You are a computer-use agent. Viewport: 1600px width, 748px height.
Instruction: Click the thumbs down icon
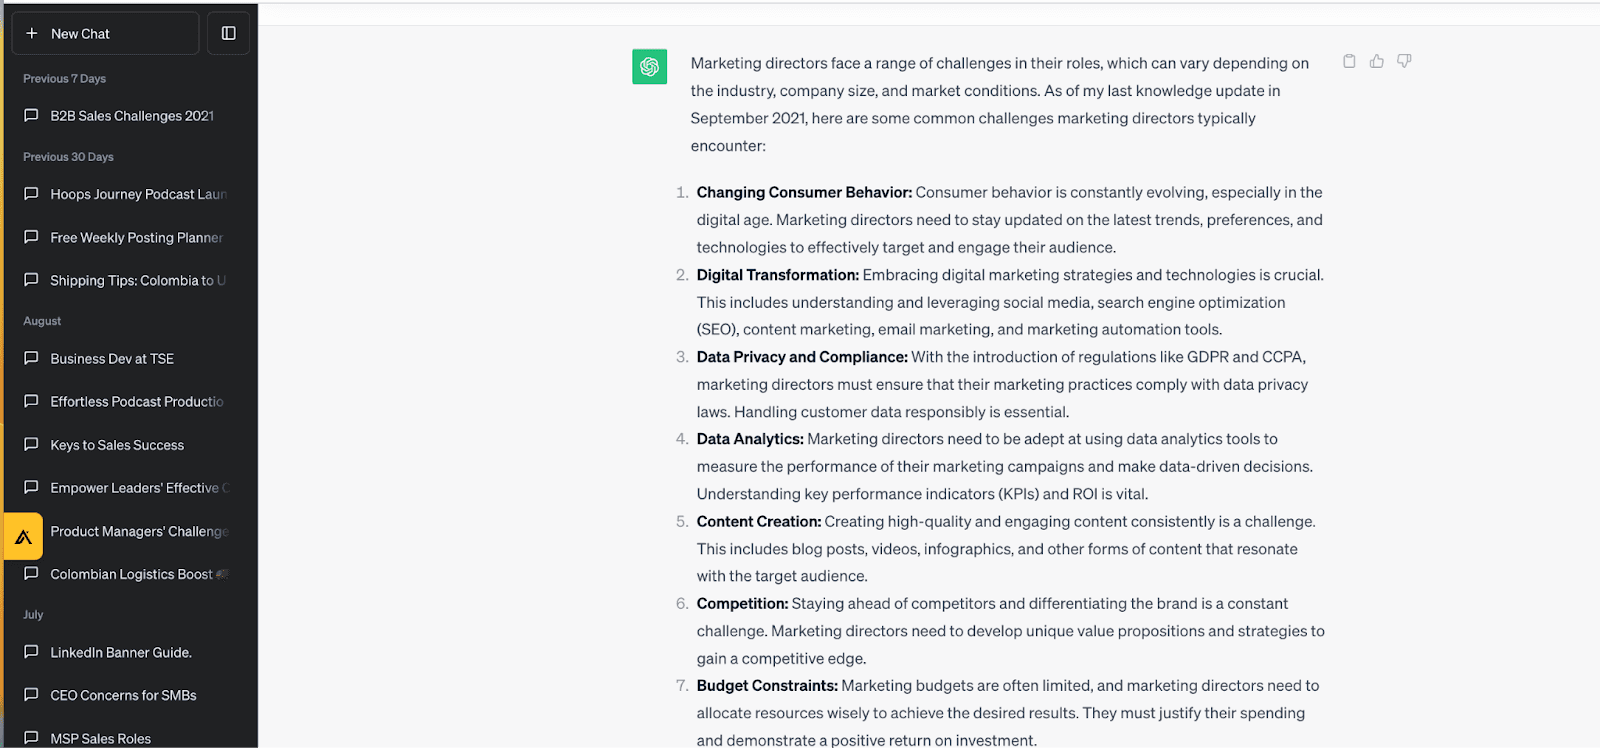pyautogui.click(x=1404, y=61)
